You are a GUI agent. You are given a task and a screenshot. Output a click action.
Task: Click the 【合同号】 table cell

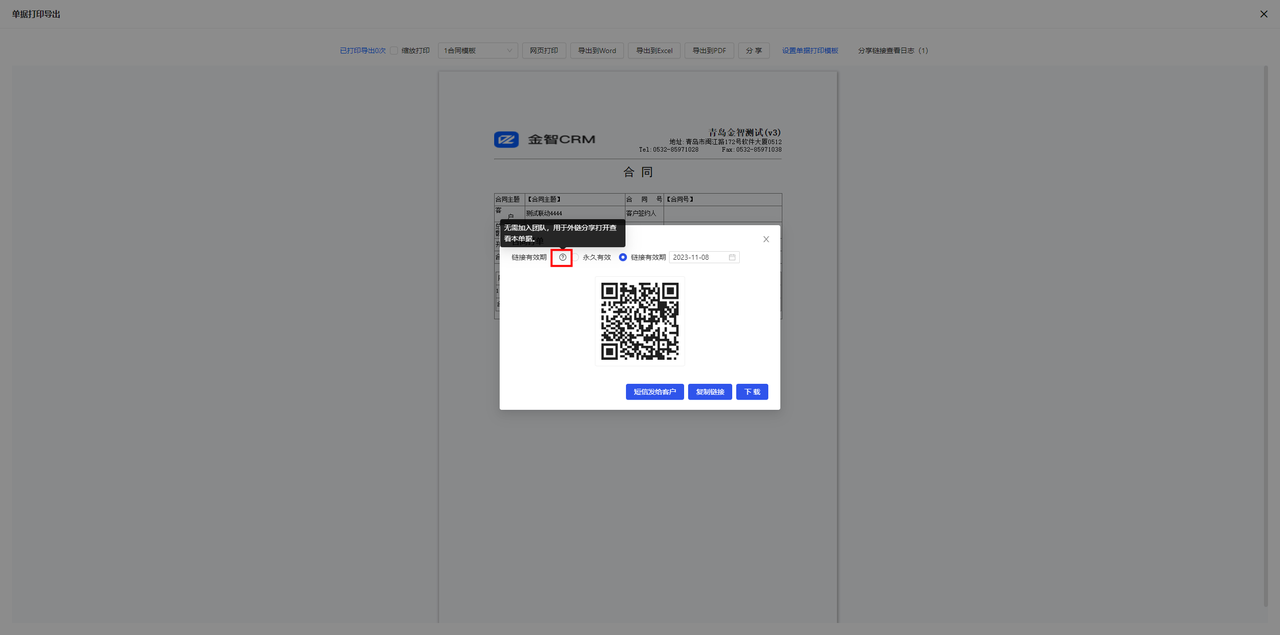click(723, 199)
